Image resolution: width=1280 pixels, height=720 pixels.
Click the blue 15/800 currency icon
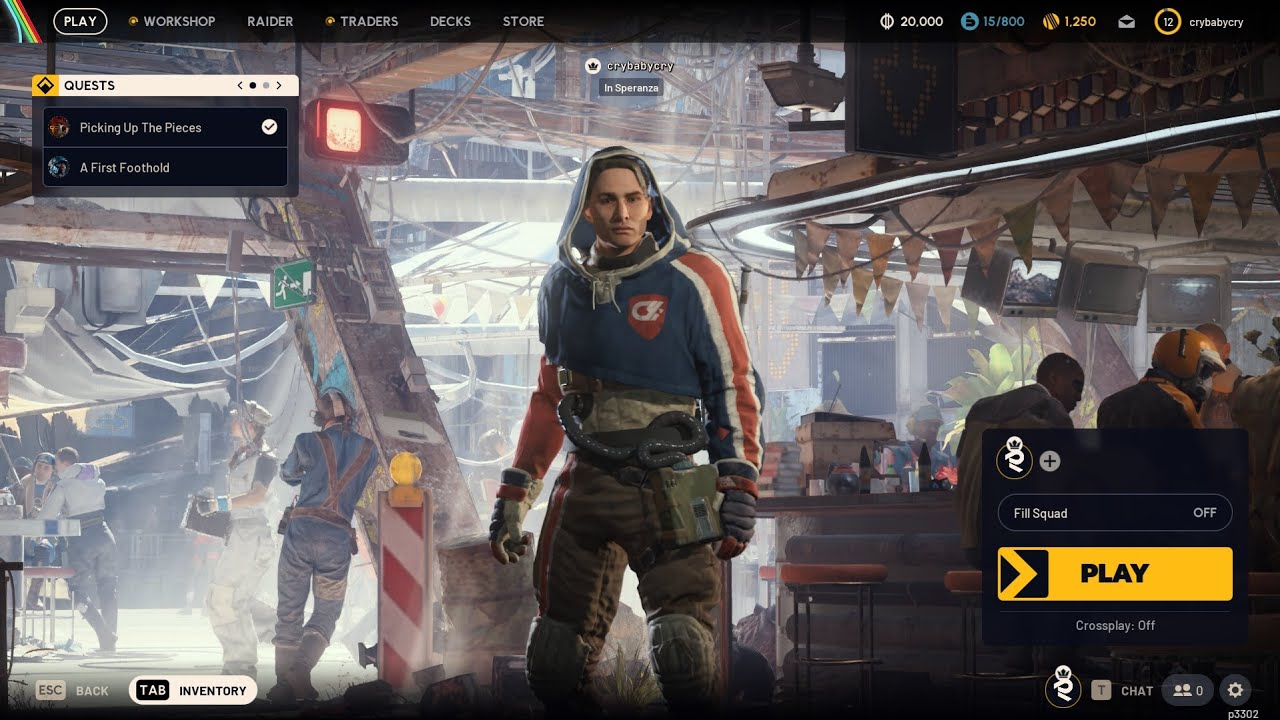(x=968, y=21)
